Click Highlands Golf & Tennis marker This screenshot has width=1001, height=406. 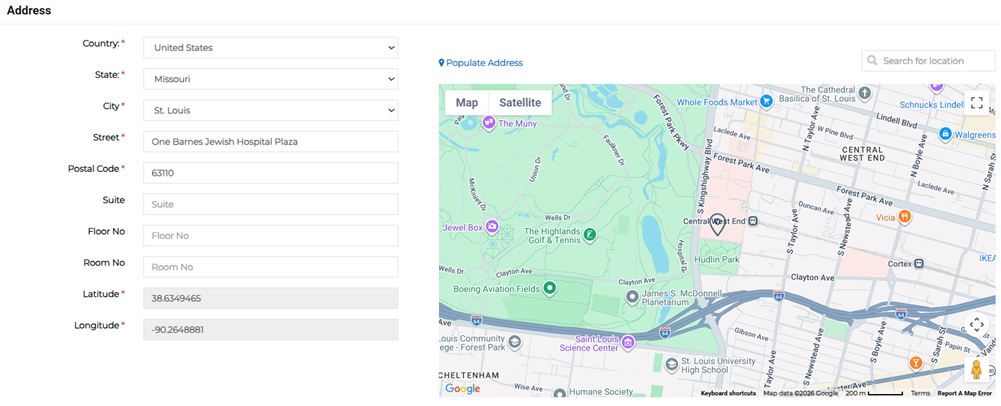click(591, 236)
